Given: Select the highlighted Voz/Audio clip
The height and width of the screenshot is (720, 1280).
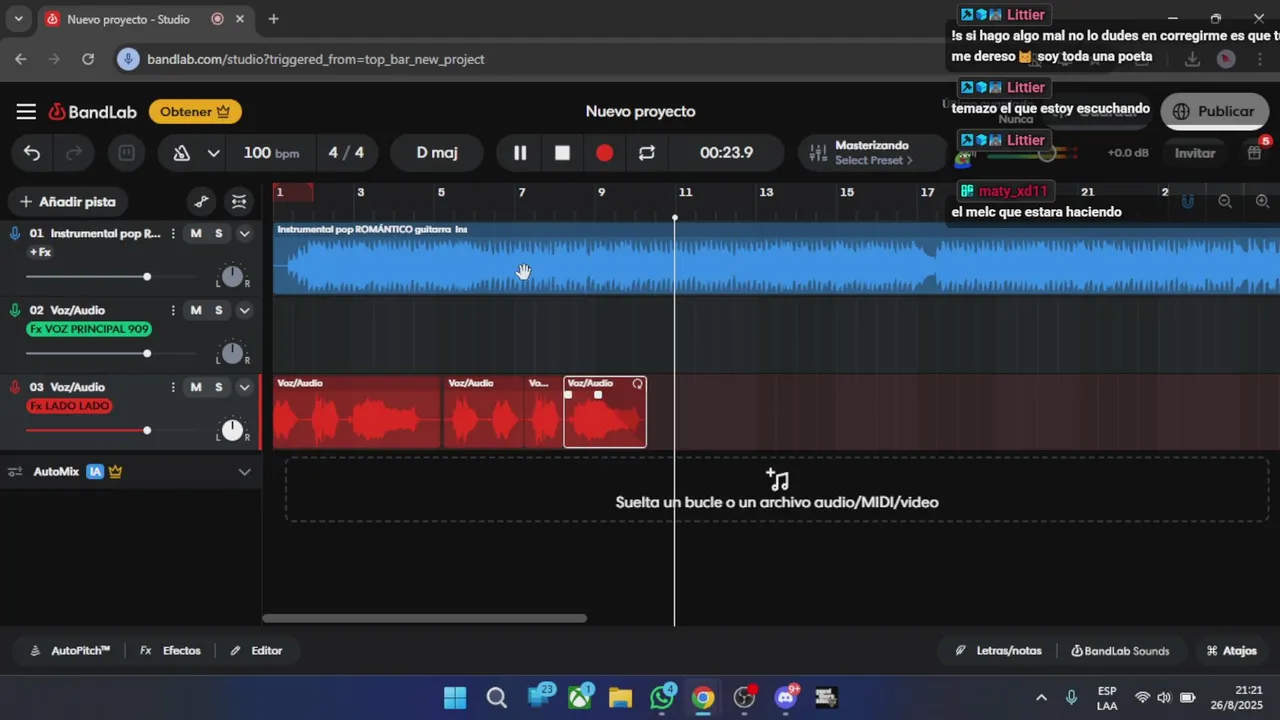Looking at the screenshot, I should tap(605, 412).
